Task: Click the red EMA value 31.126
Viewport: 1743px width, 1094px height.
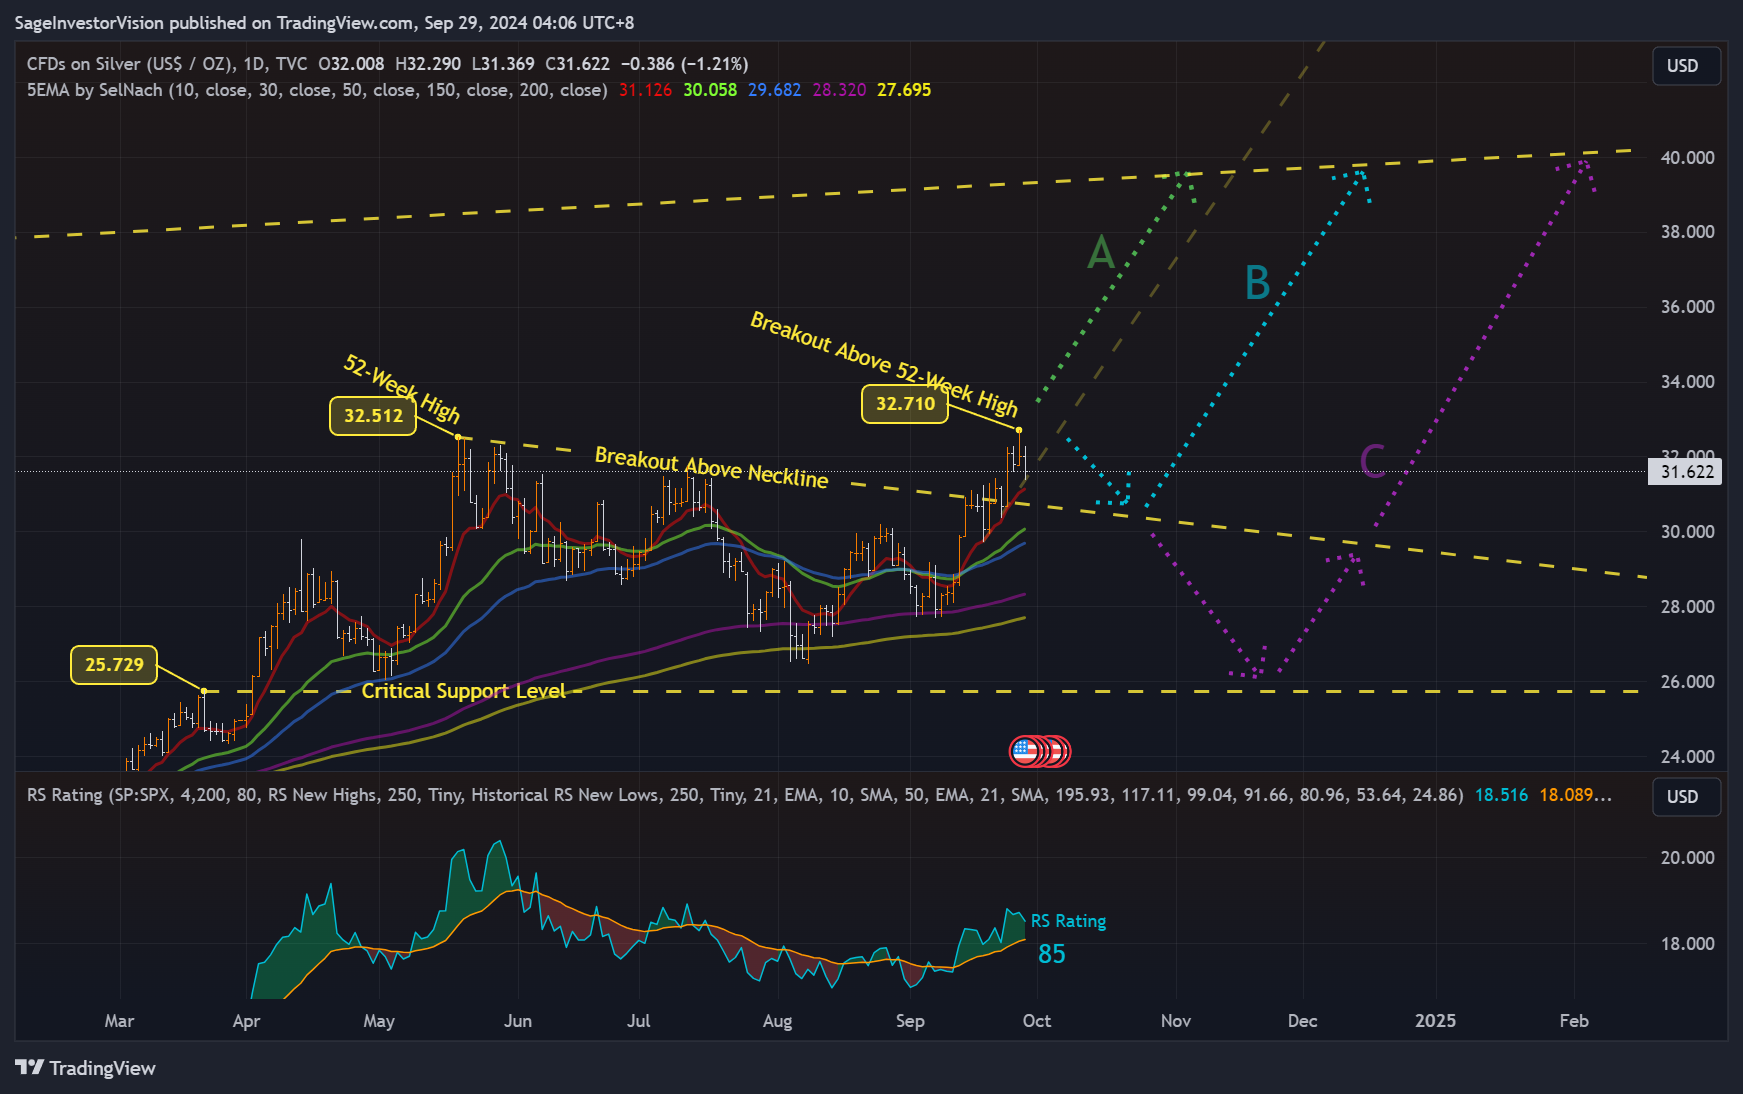Action: tap(645, 90)
